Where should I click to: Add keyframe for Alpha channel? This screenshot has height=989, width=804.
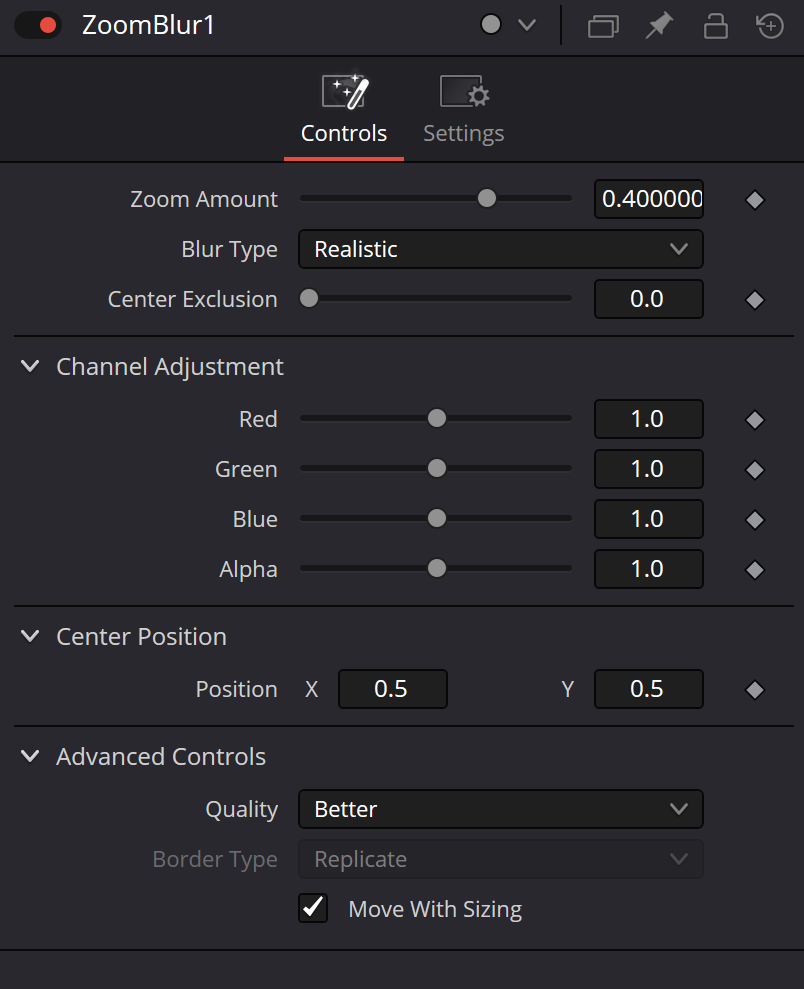[x=755, y=570]
